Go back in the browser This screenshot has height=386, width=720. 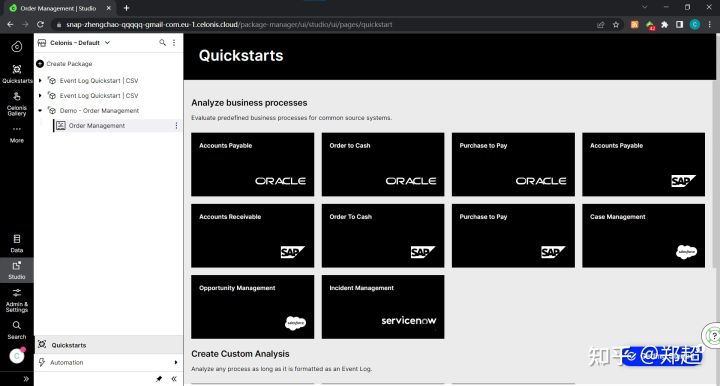pos(10,24)
